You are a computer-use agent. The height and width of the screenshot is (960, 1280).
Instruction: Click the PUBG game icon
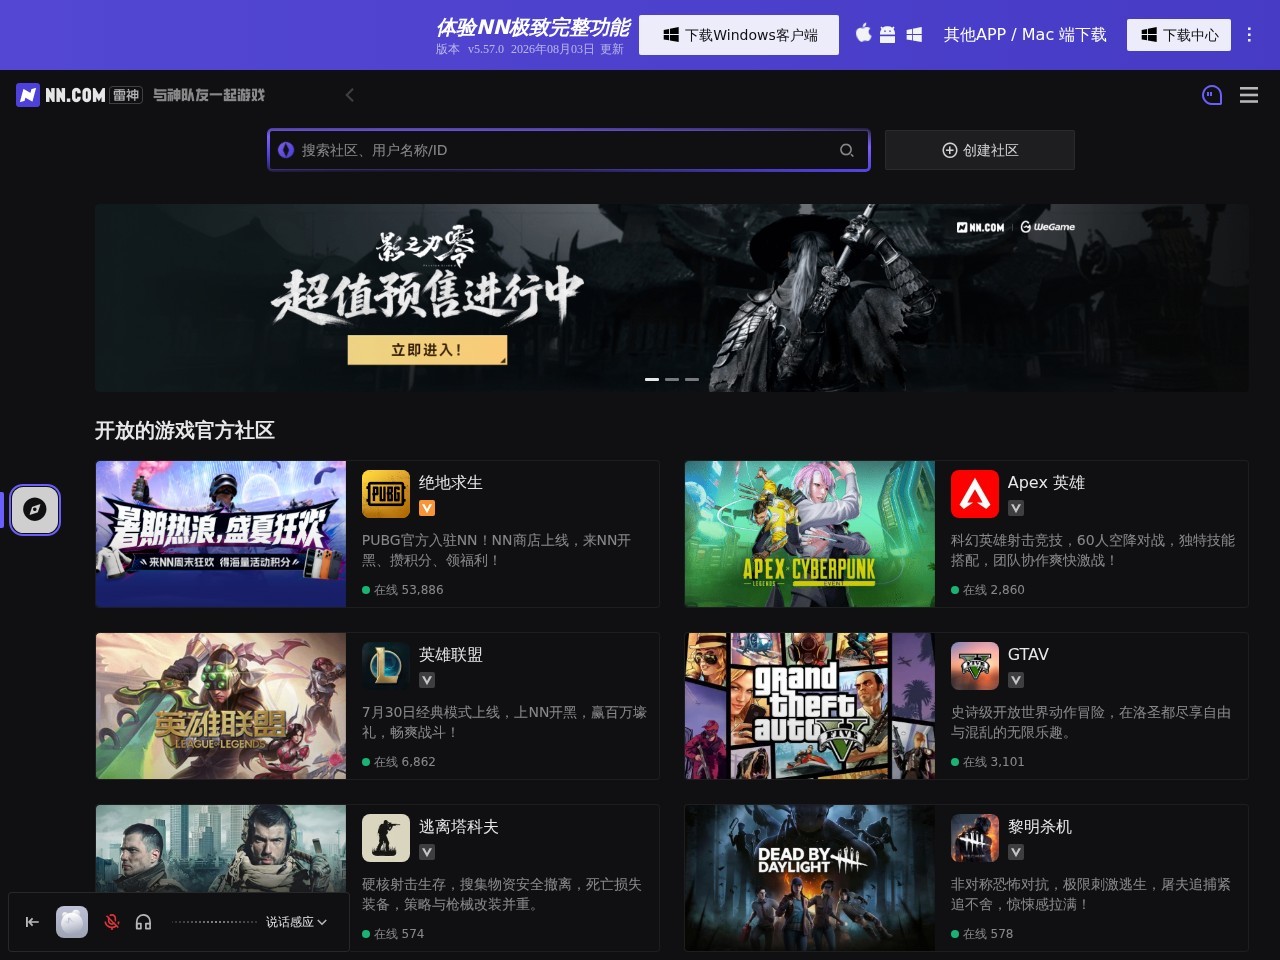(x=386, y=494)
